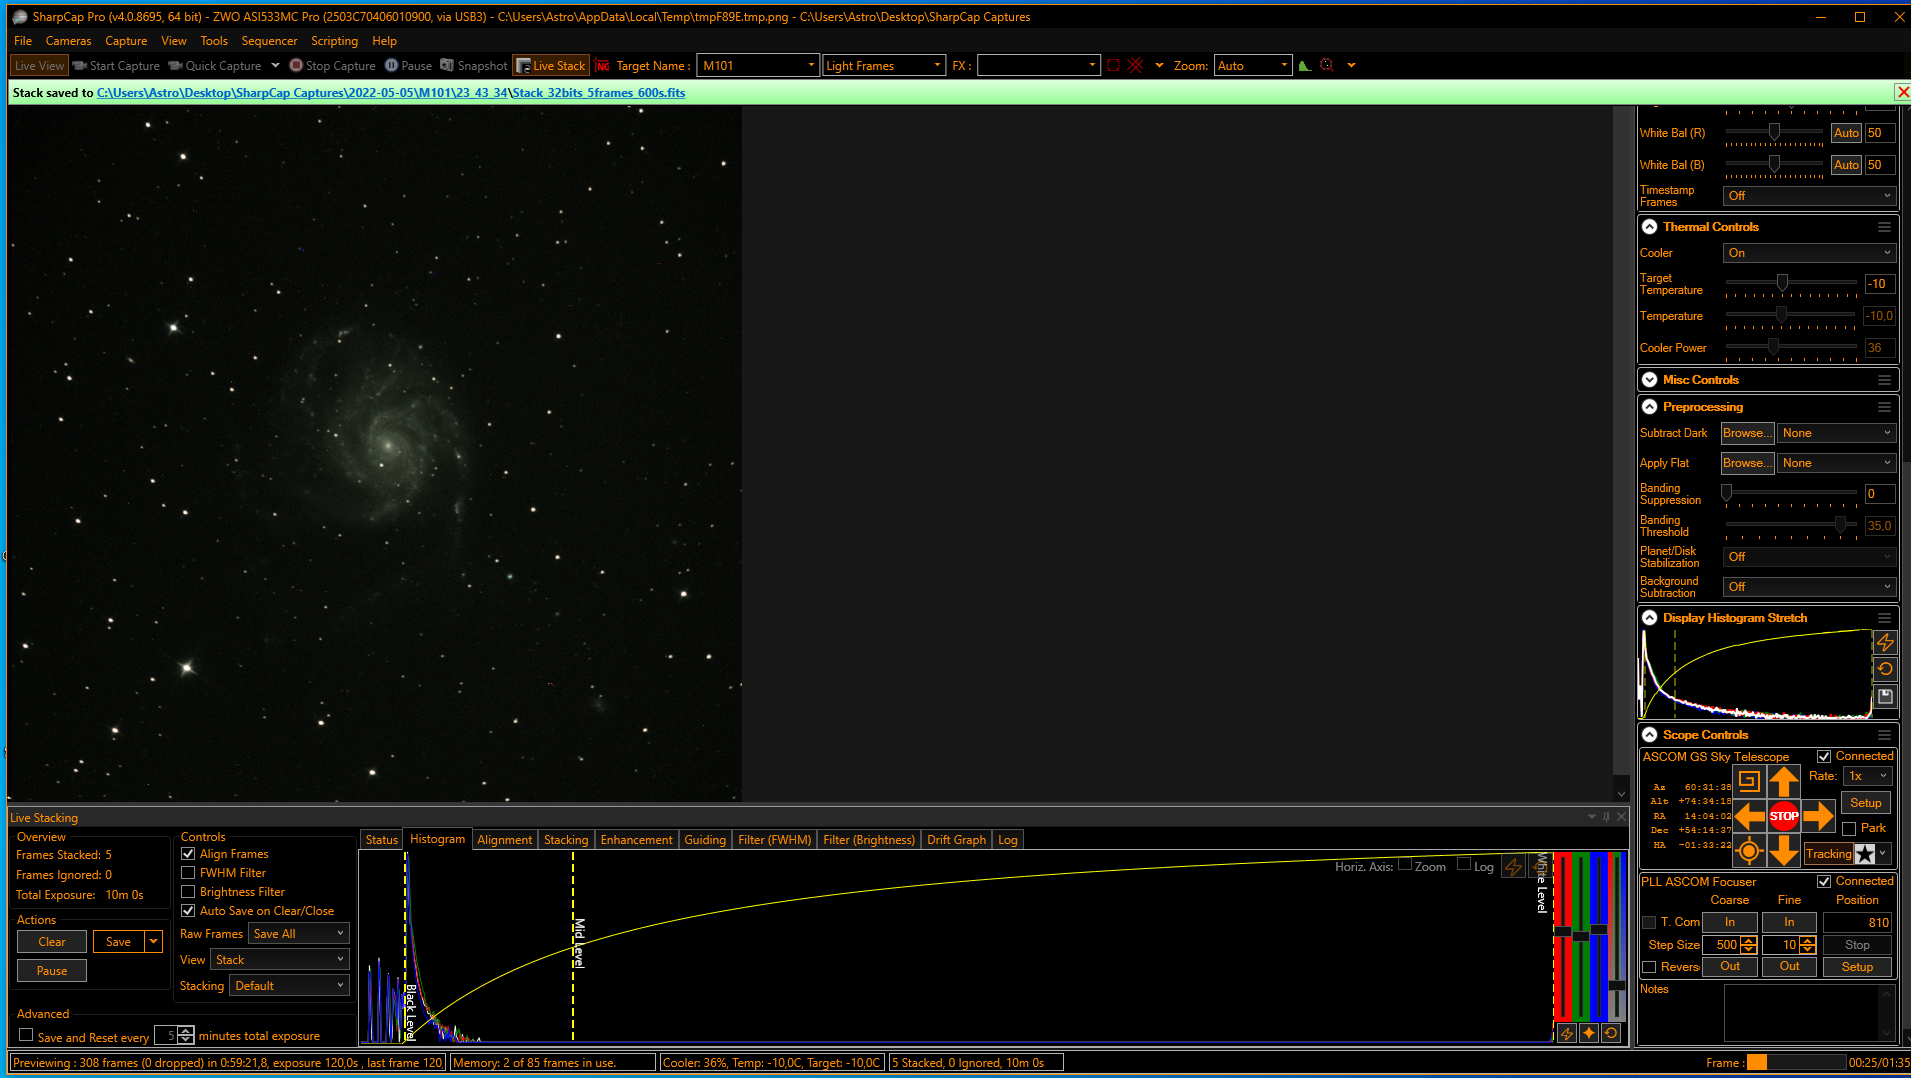Image resolution: width=1911 pixels, height=1078 pixels.
Task: Enable the Park checkbox
Action: [1849, 829]
